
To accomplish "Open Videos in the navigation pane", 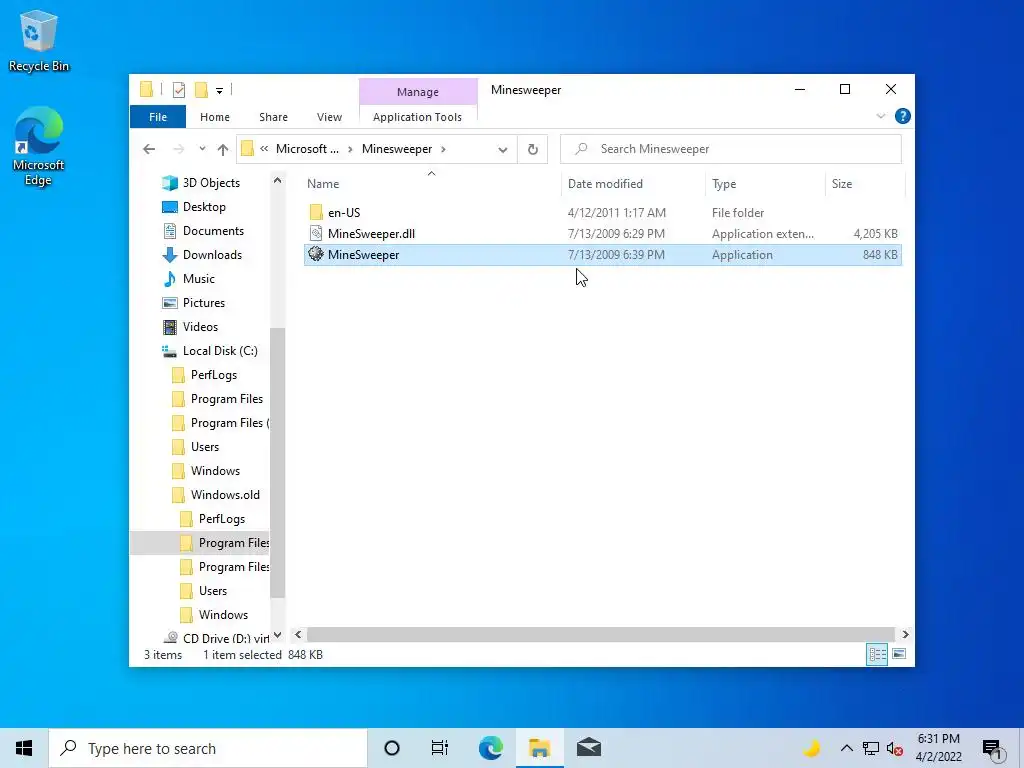I will coord(190,327).
